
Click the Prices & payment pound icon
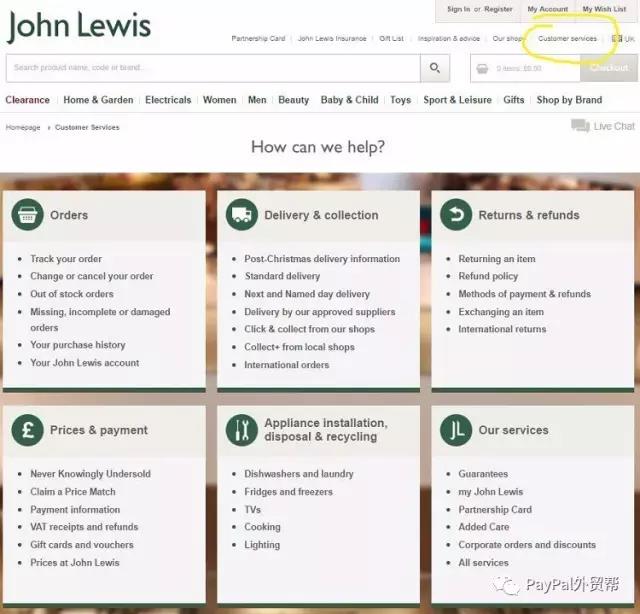(27, 430)
